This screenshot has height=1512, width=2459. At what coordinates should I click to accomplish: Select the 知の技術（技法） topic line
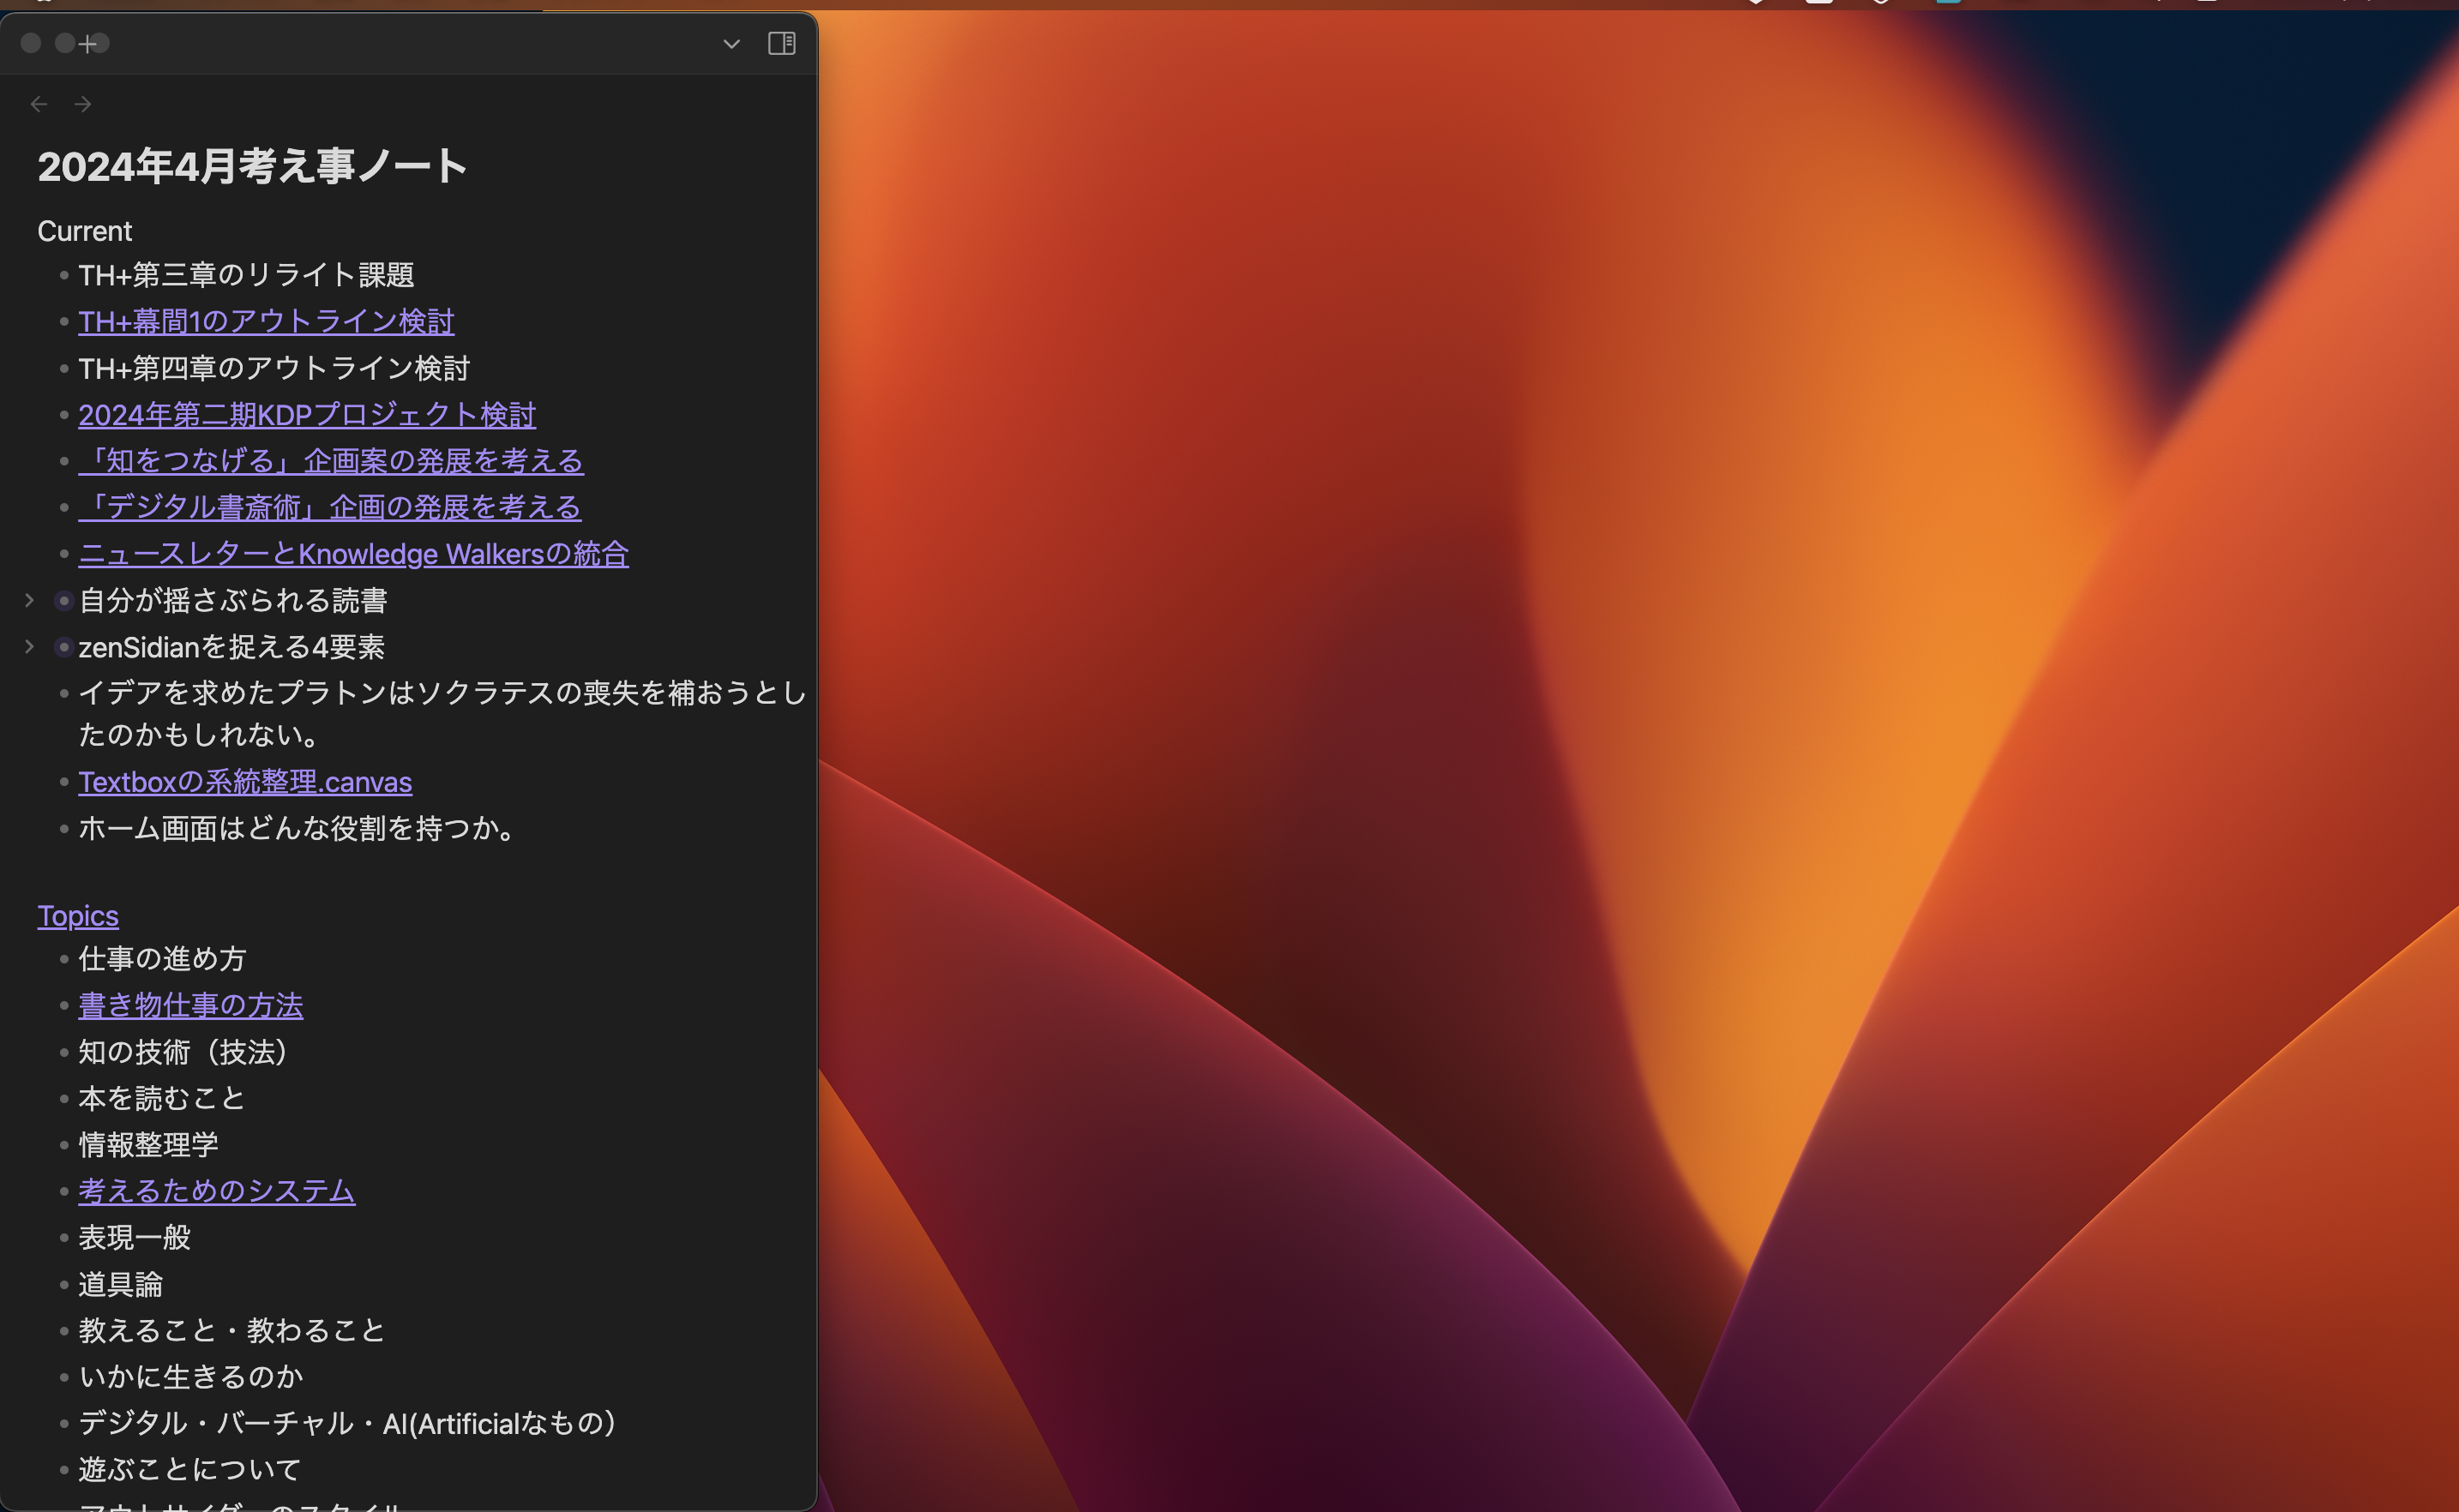185,1052
